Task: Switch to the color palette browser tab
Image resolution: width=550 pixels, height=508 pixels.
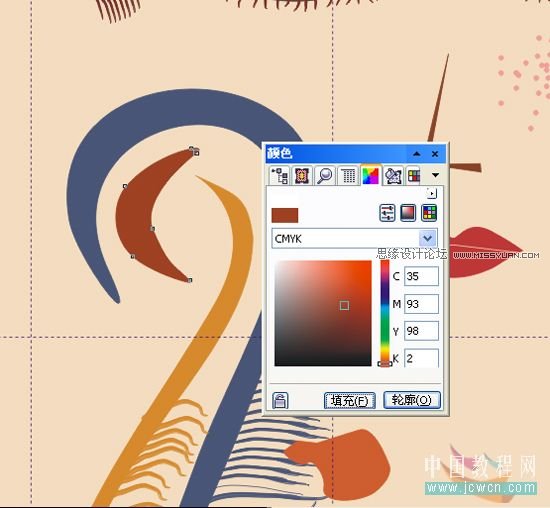Action: pyautogui.click(x=414, y=175)
